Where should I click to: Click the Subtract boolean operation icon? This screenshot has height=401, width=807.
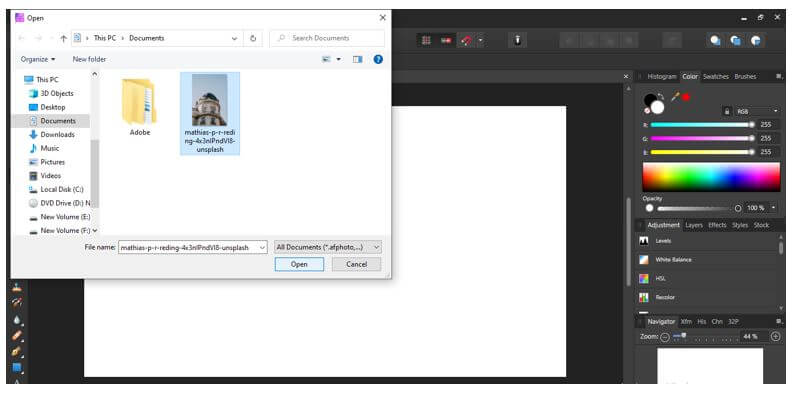click(x=735, y=40)
